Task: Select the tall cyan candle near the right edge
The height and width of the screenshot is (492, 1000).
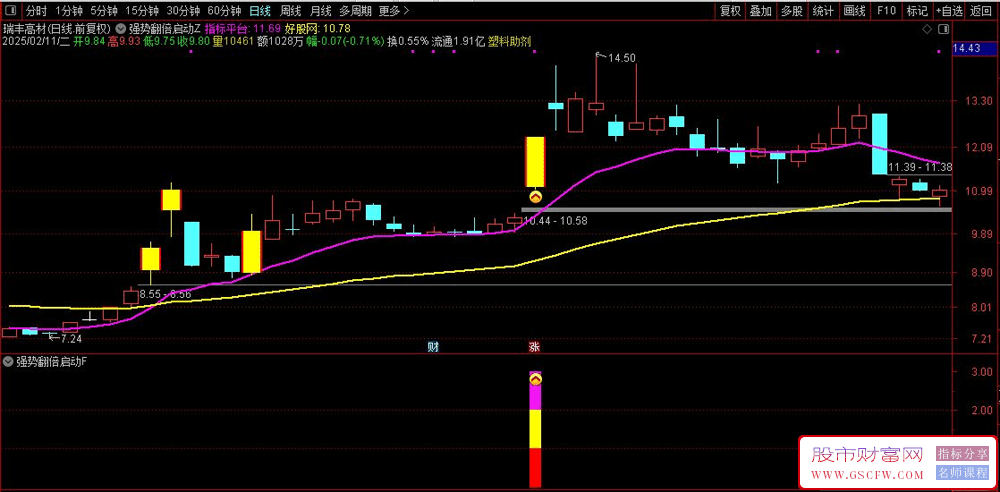Action: (879, 144)
